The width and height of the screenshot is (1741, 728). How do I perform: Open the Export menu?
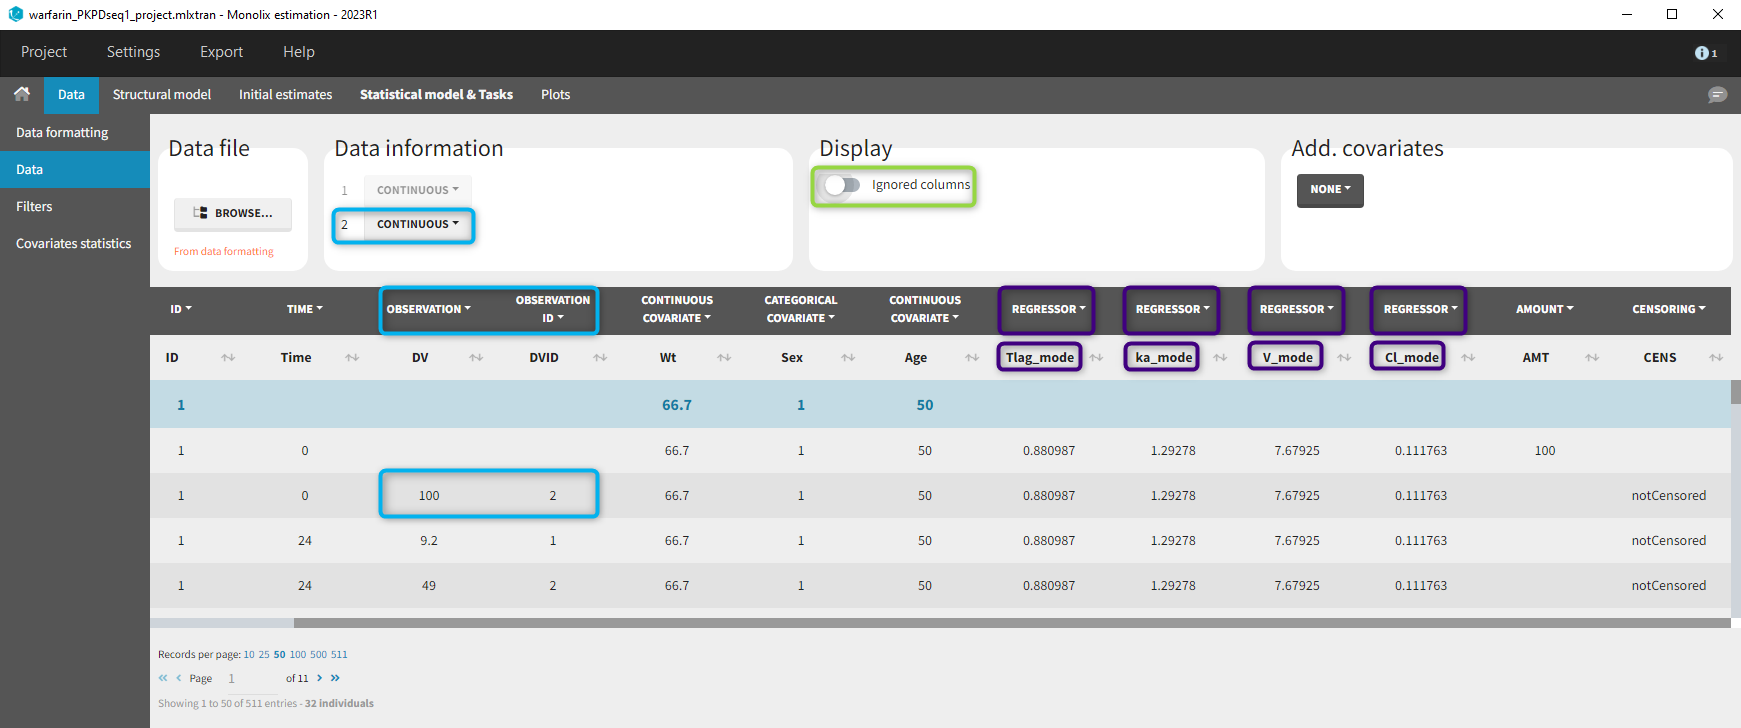[221, 52]
